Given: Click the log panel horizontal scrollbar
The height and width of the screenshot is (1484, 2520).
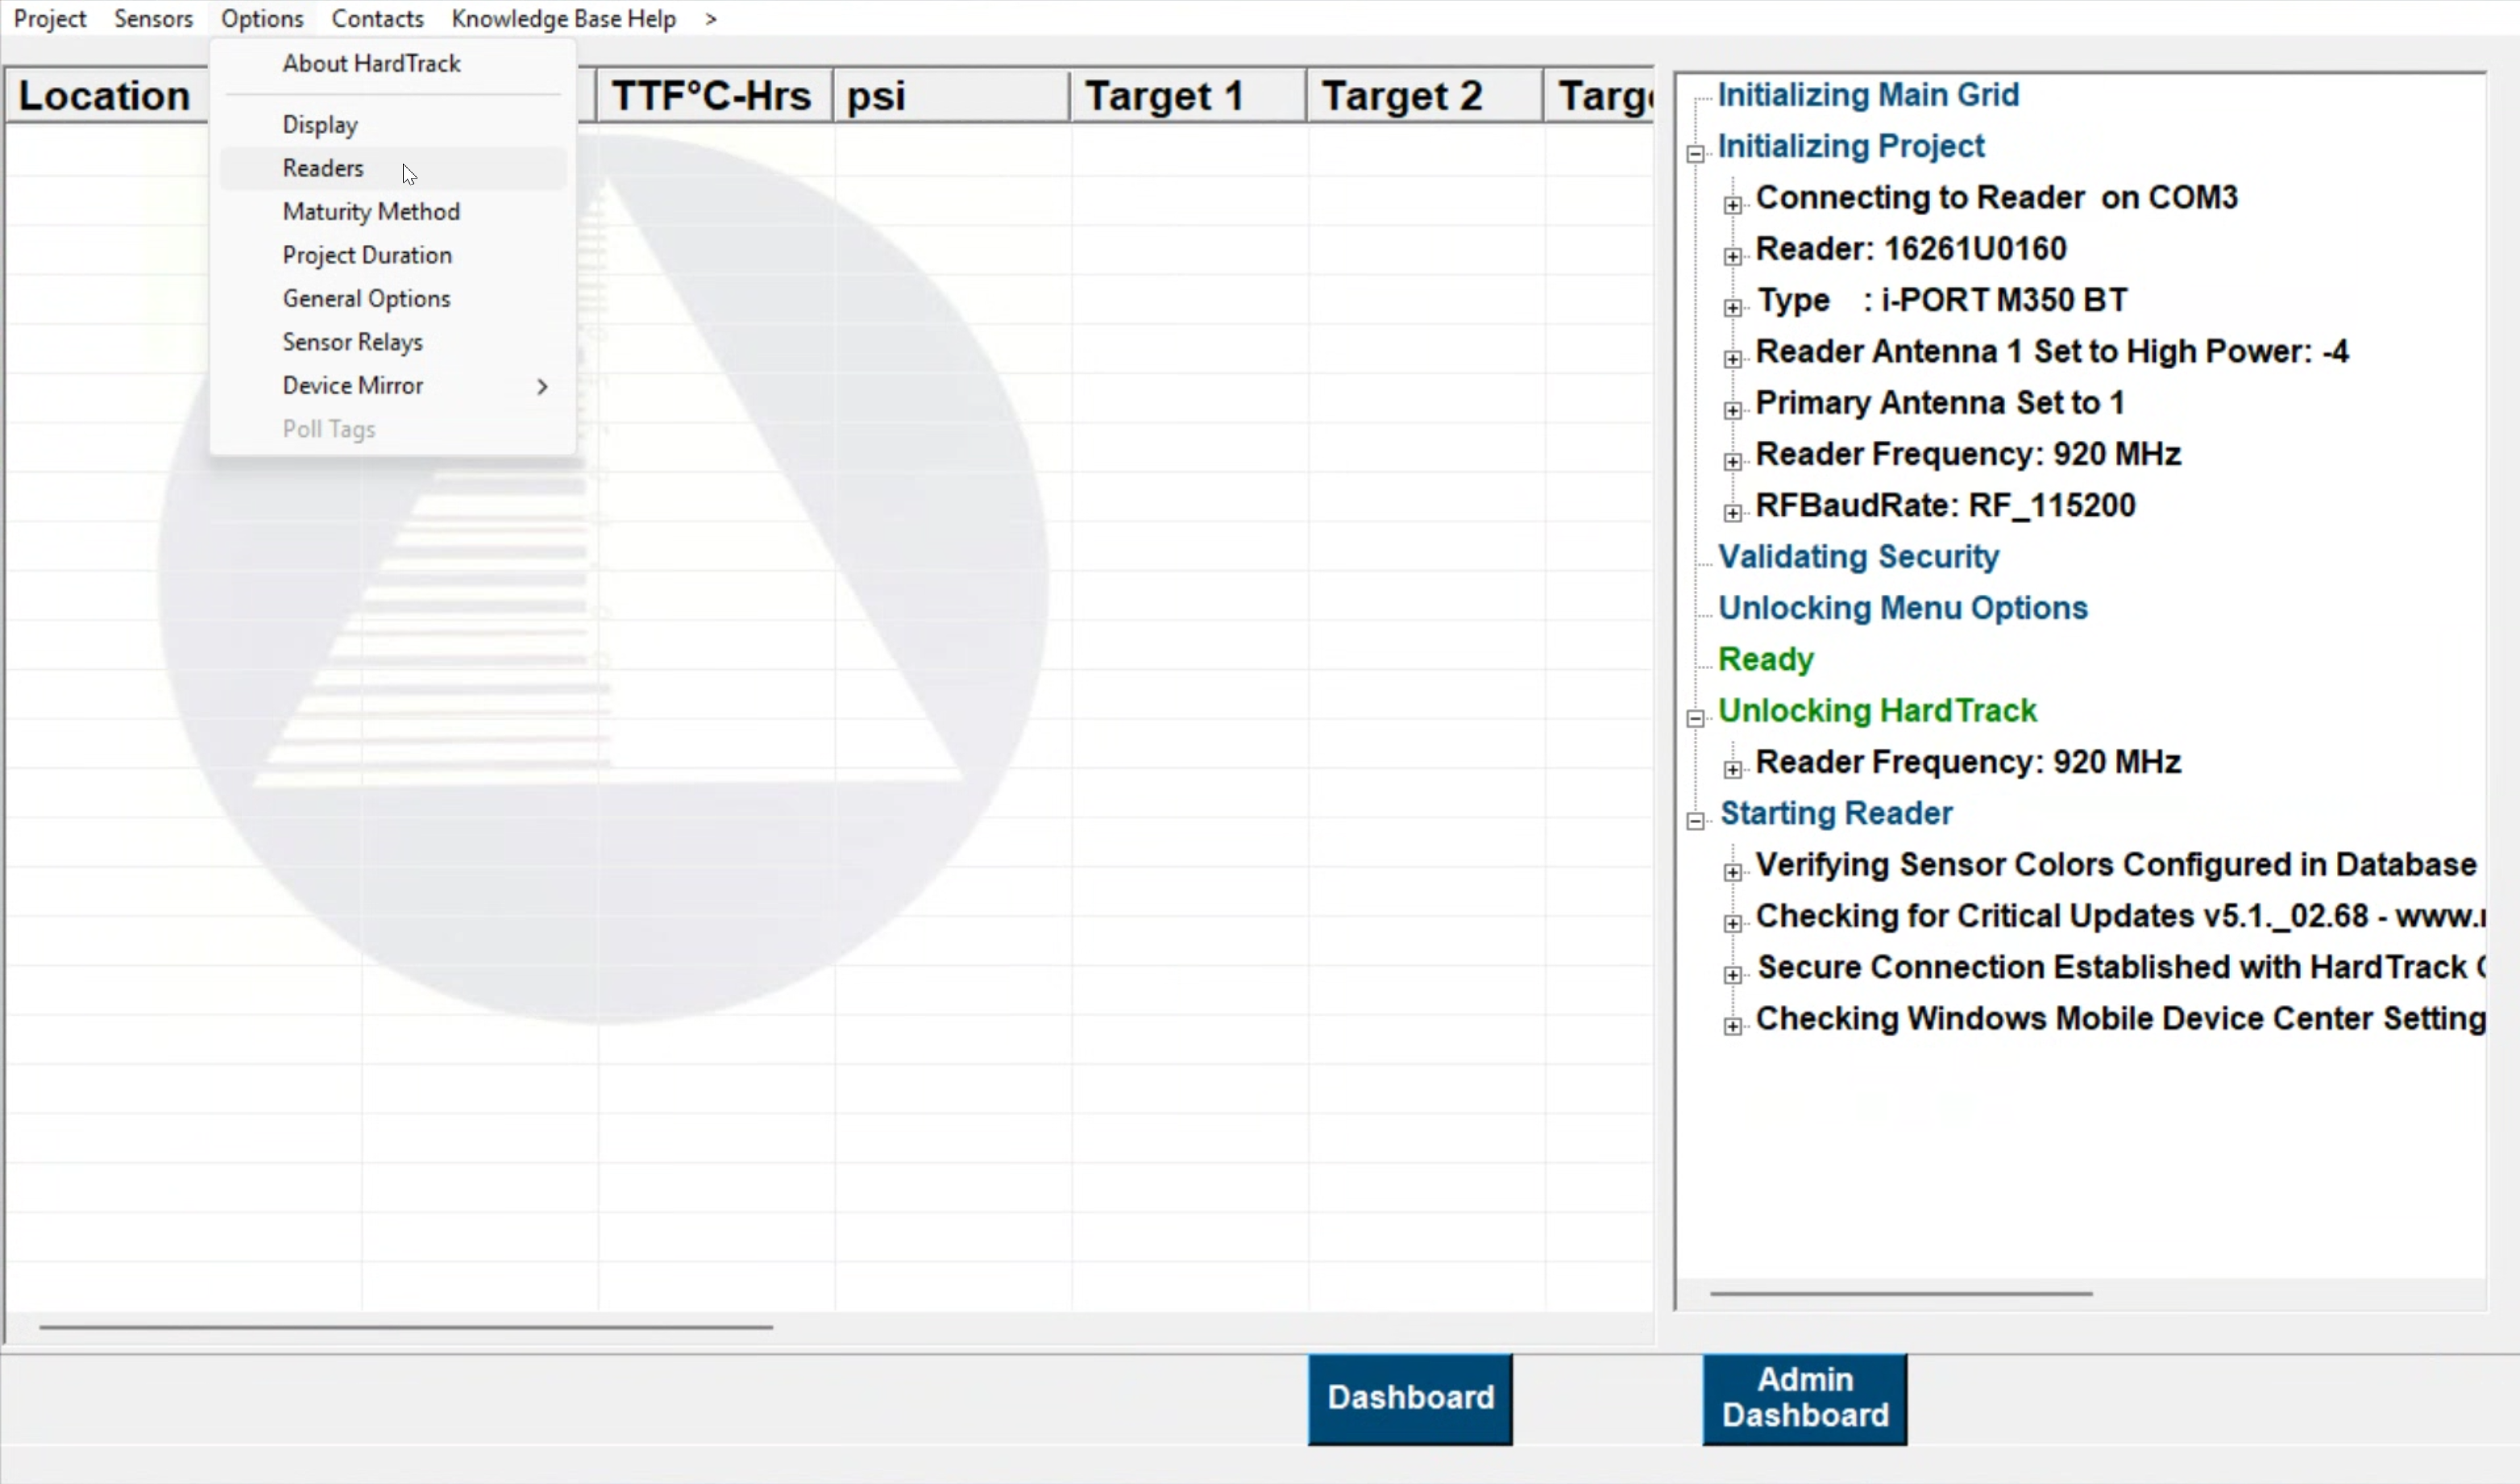Looking at the screenshot, I should 1900,1294.
